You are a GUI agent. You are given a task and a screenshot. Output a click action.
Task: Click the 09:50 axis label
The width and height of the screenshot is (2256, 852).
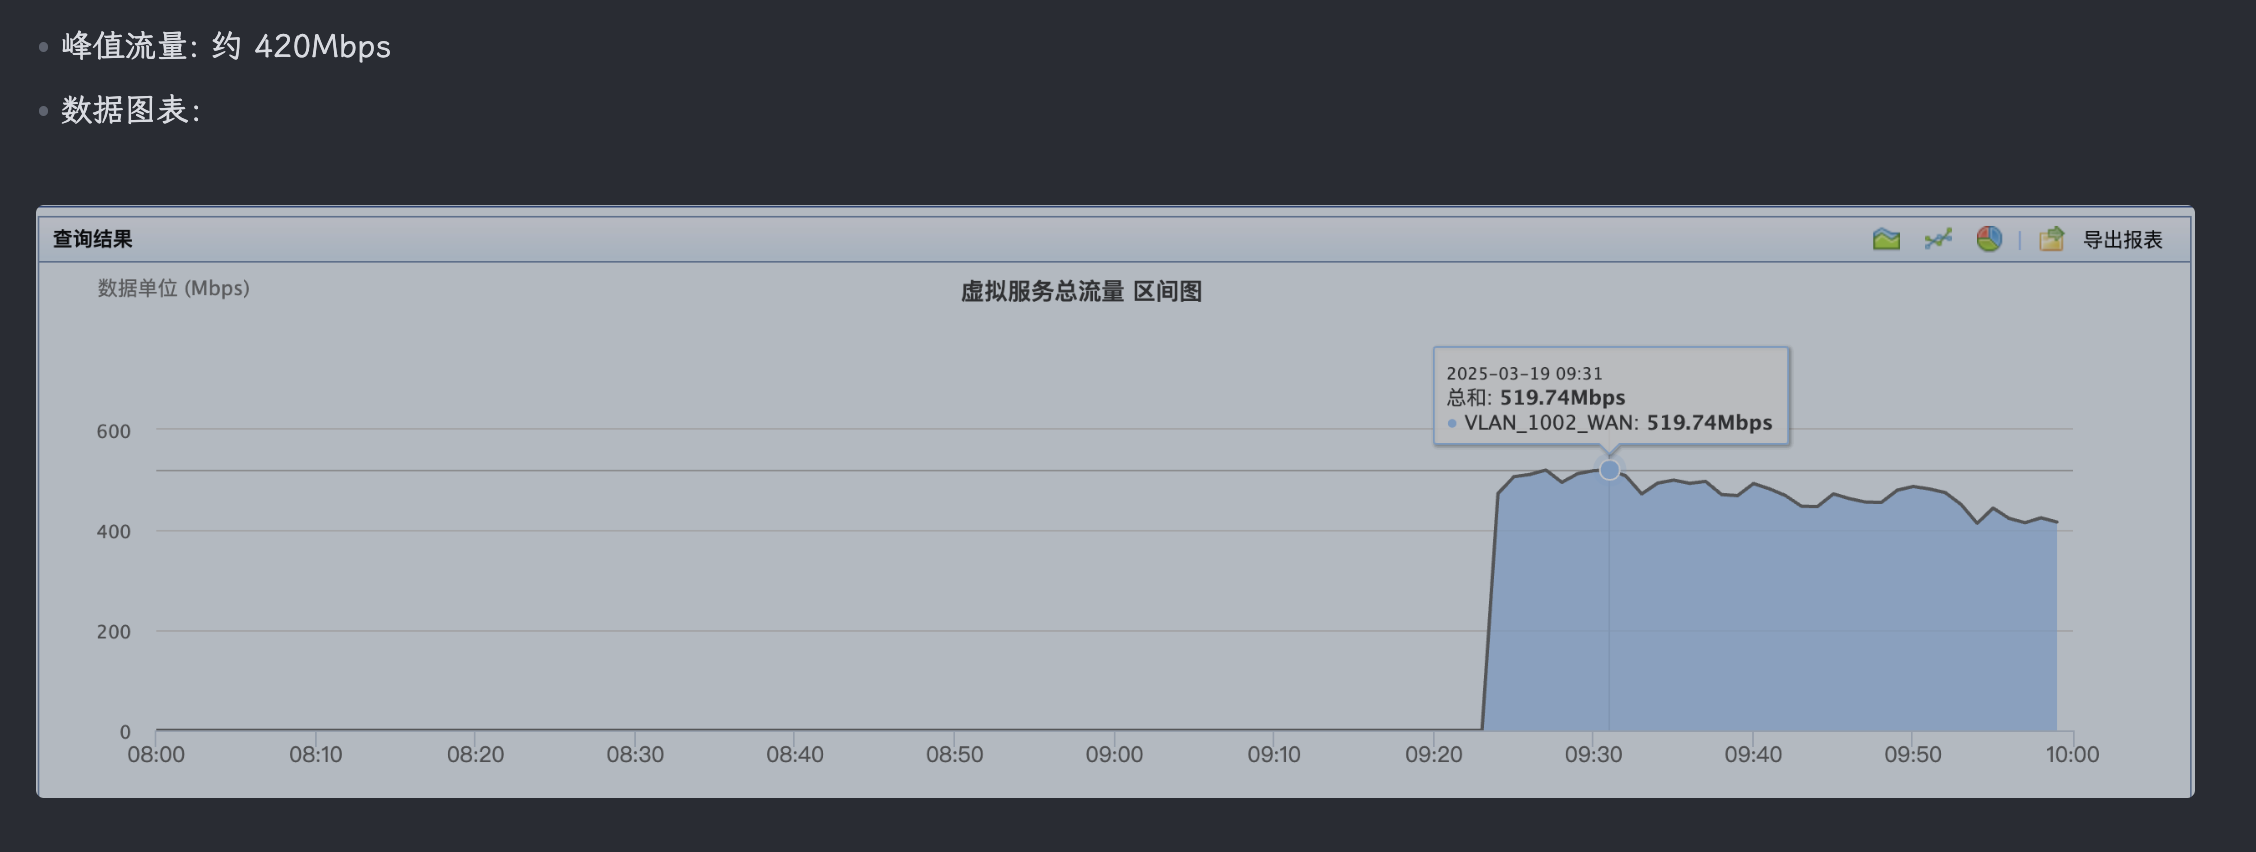coord(1913,755)
